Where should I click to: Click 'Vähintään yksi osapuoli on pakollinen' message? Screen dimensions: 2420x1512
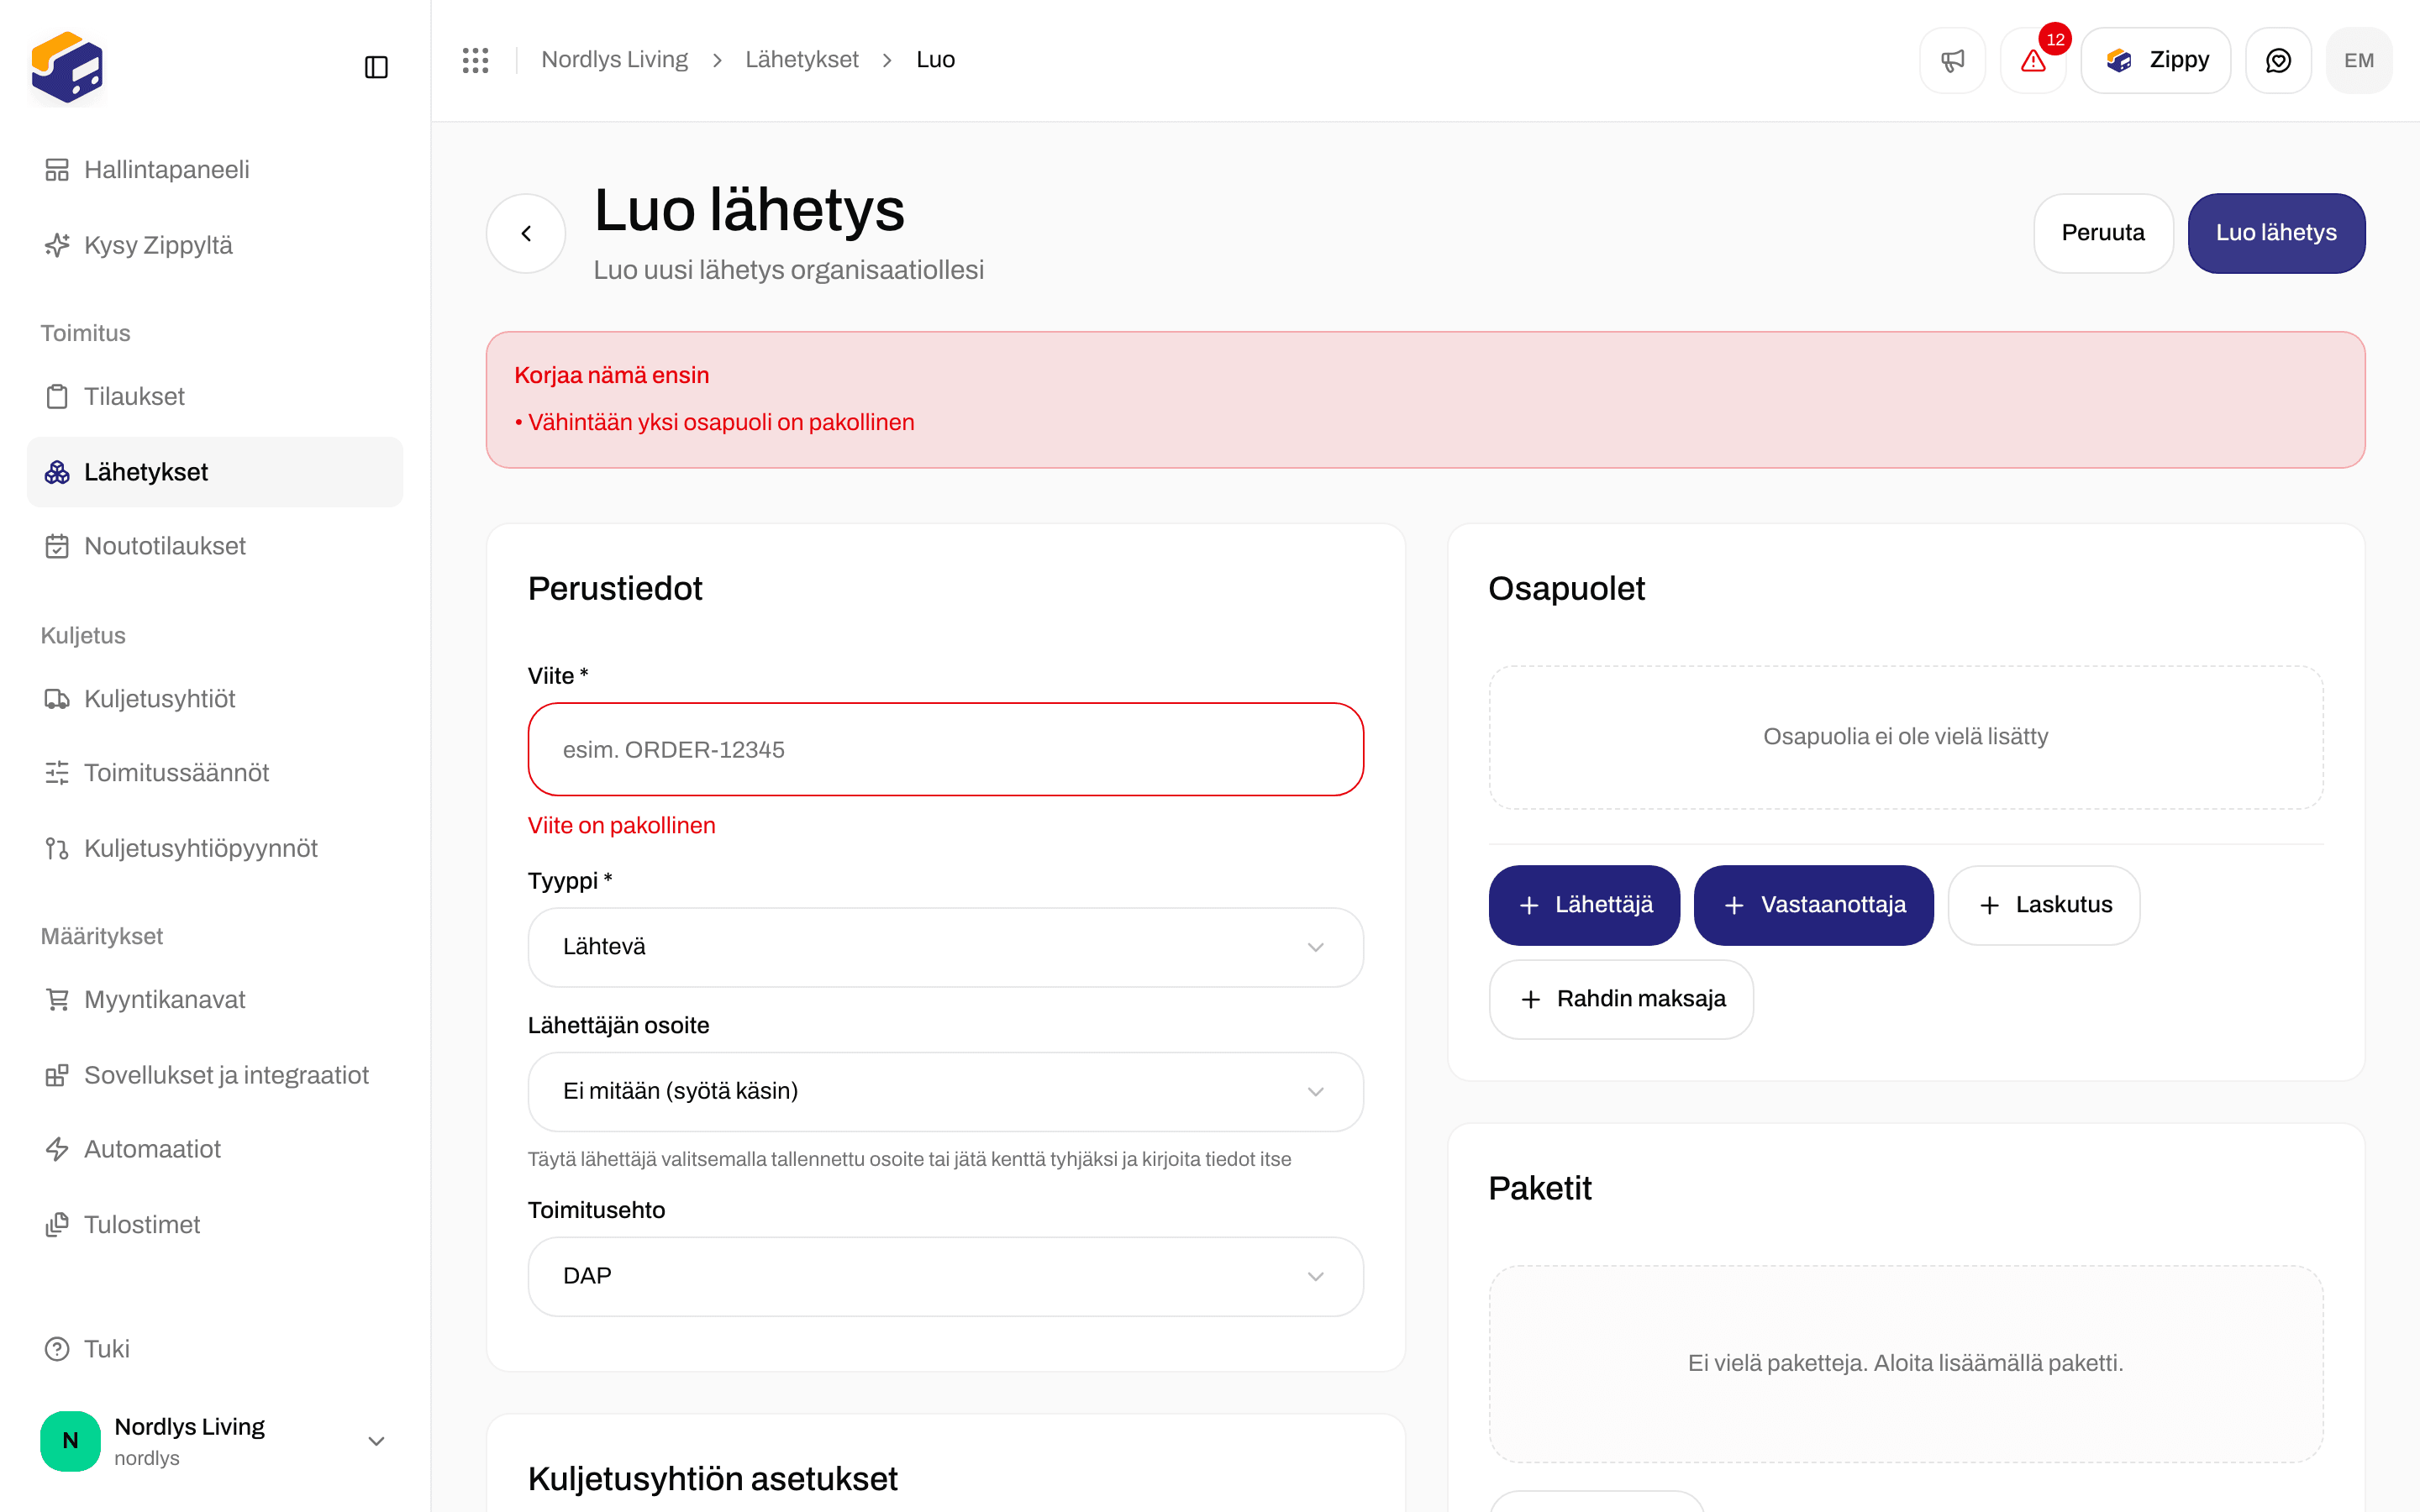(721, 422)
